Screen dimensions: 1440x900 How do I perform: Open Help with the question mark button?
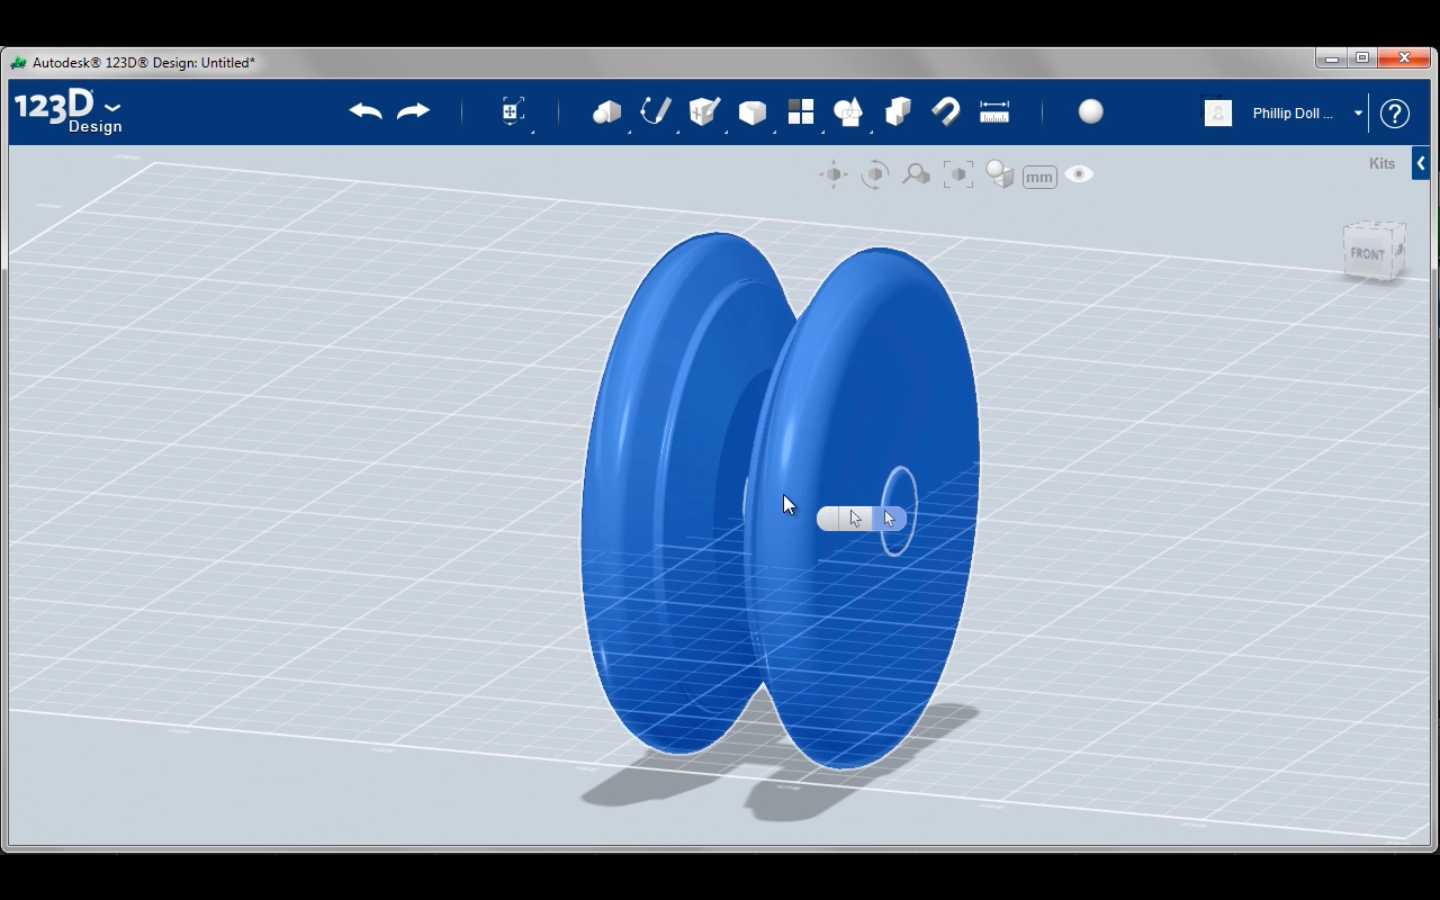click(1394, 113)
